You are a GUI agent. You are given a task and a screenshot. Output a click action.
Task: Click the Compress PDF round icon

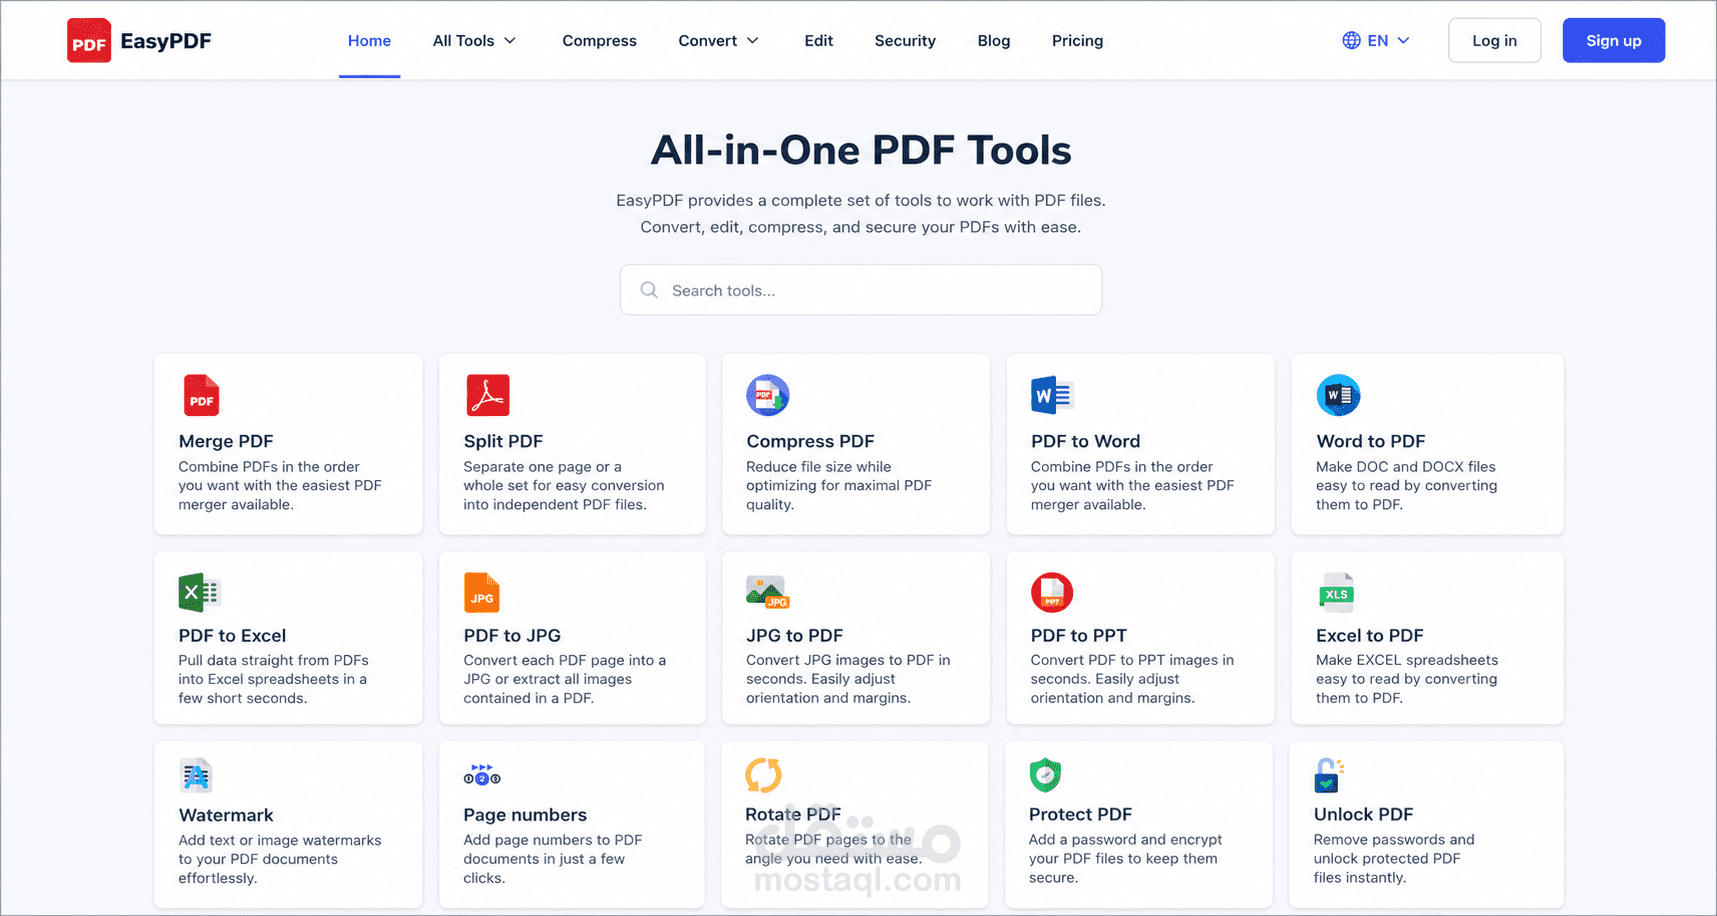[x=768, y=395]
